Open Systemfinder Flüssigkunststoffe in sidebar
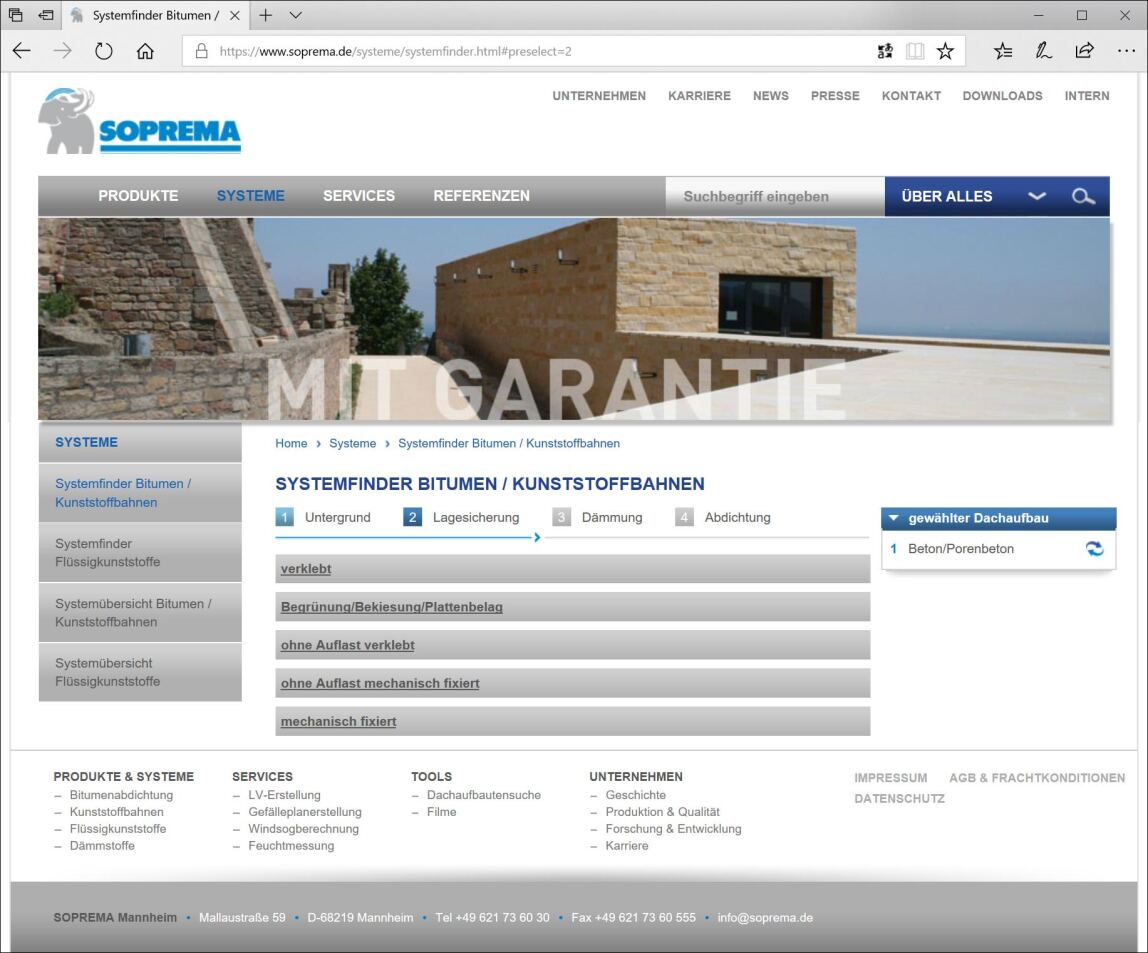Screen dimensions: 1148x953 140,553
